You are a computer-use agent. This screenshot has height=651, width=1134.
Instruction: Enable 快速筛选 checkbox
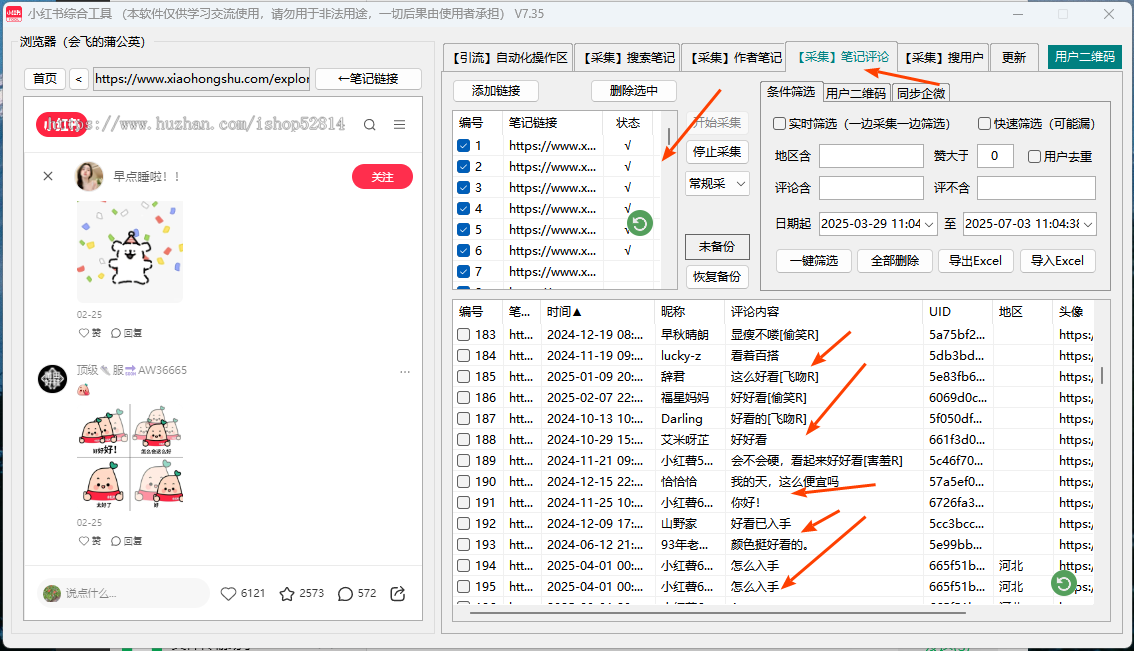(984, 124)
